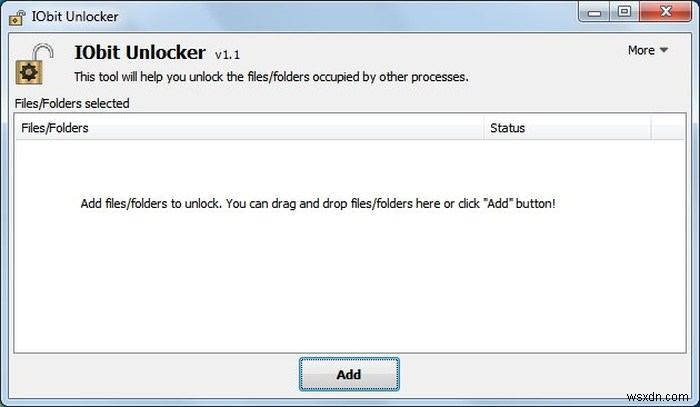Click the drag-and-drop hint text in the list
This screenshot has height=407, width=700.
317,203
